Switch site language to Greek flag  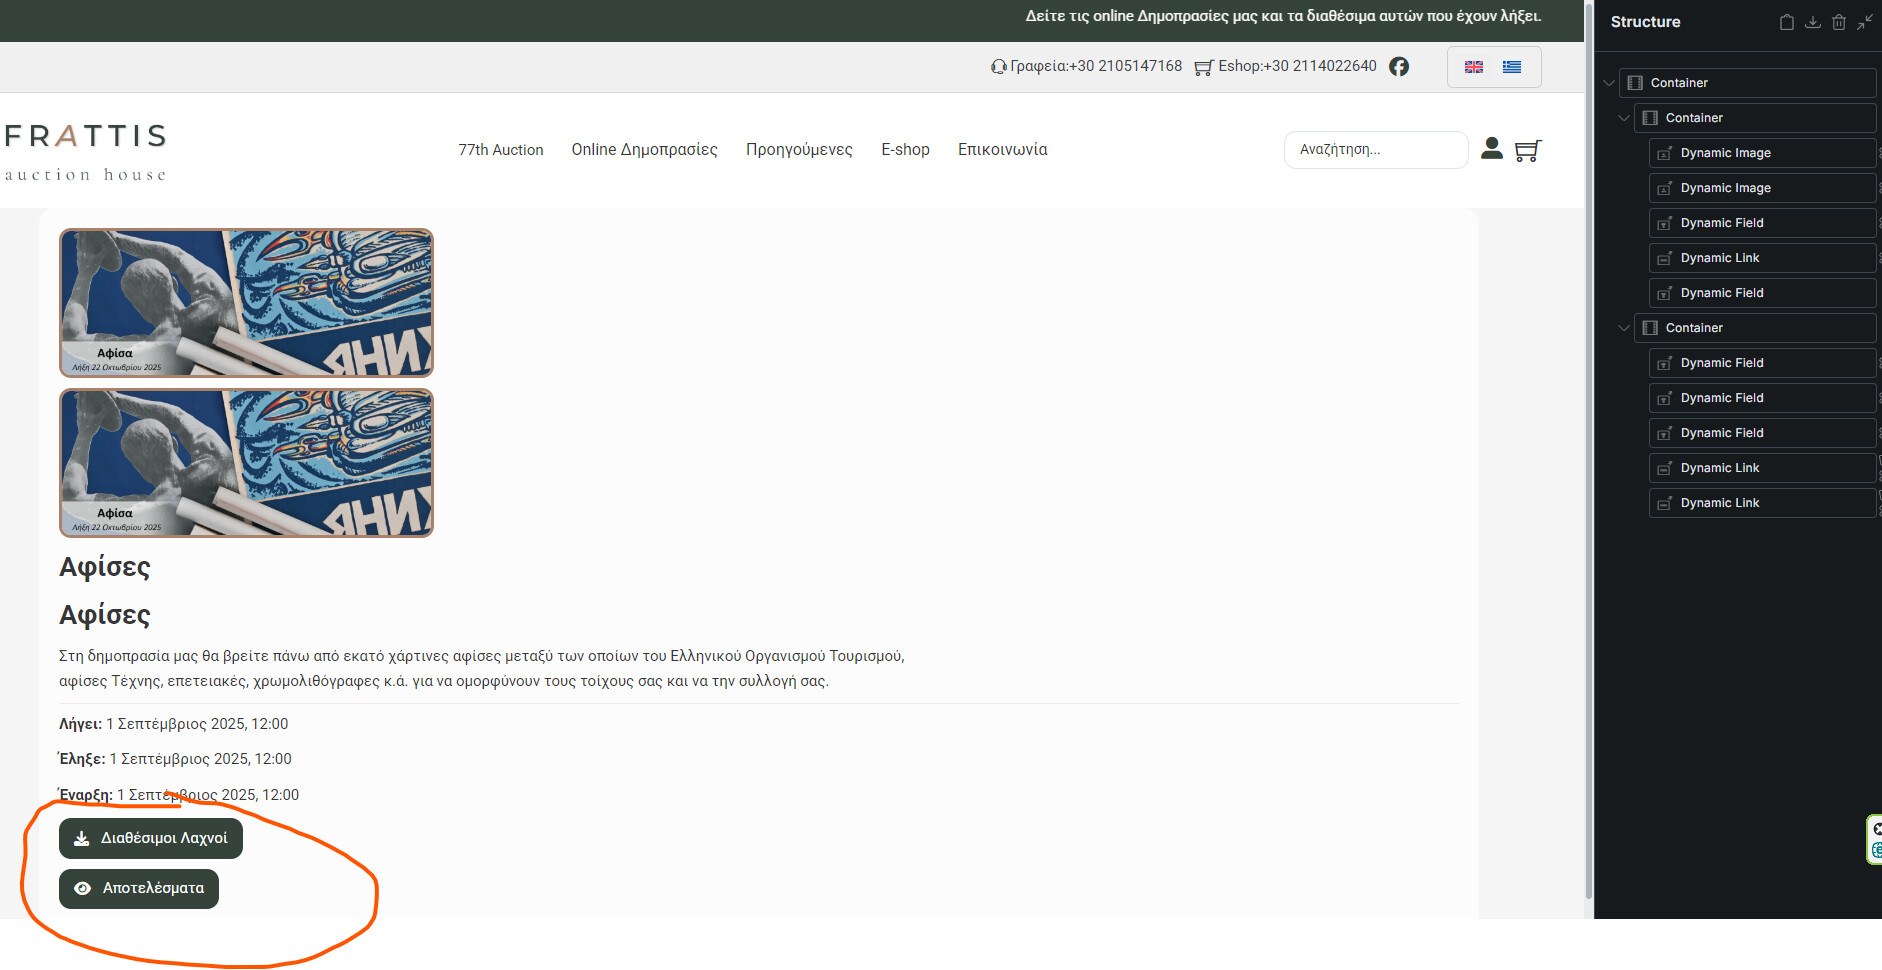1512,67
